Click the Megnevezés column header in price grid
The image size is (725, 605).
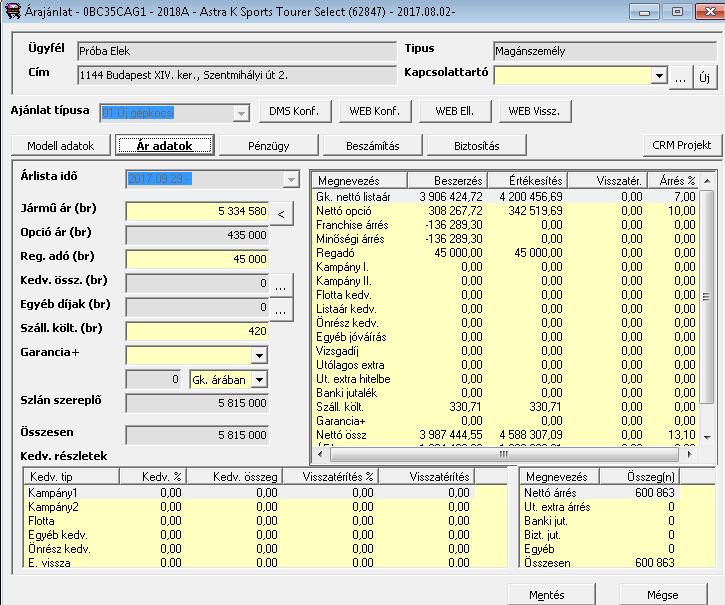[360, 180]
